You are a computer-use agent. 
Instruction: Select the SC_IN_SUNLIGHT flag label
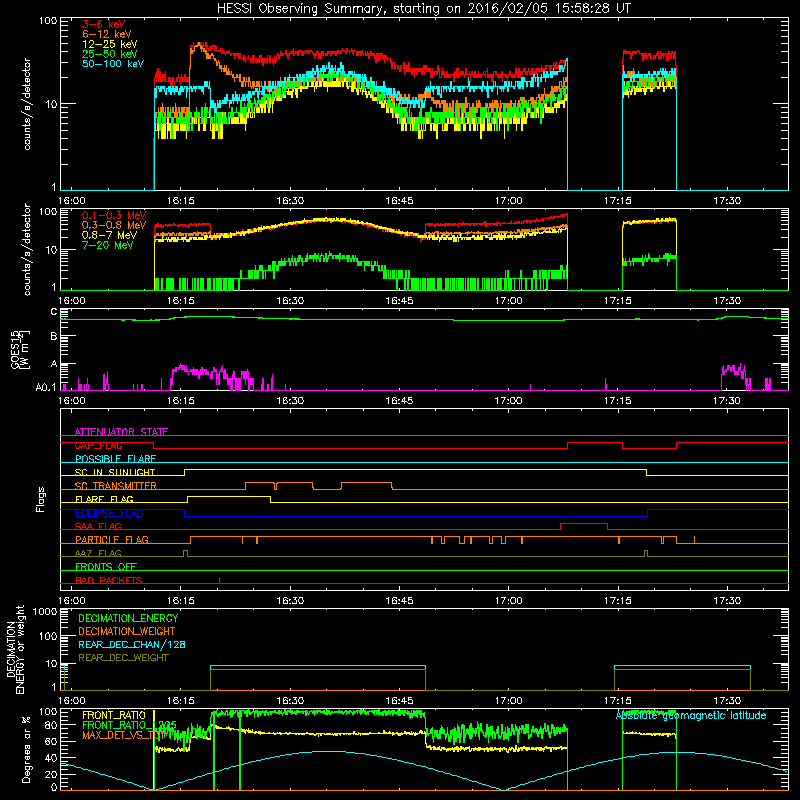click(115, 472)
